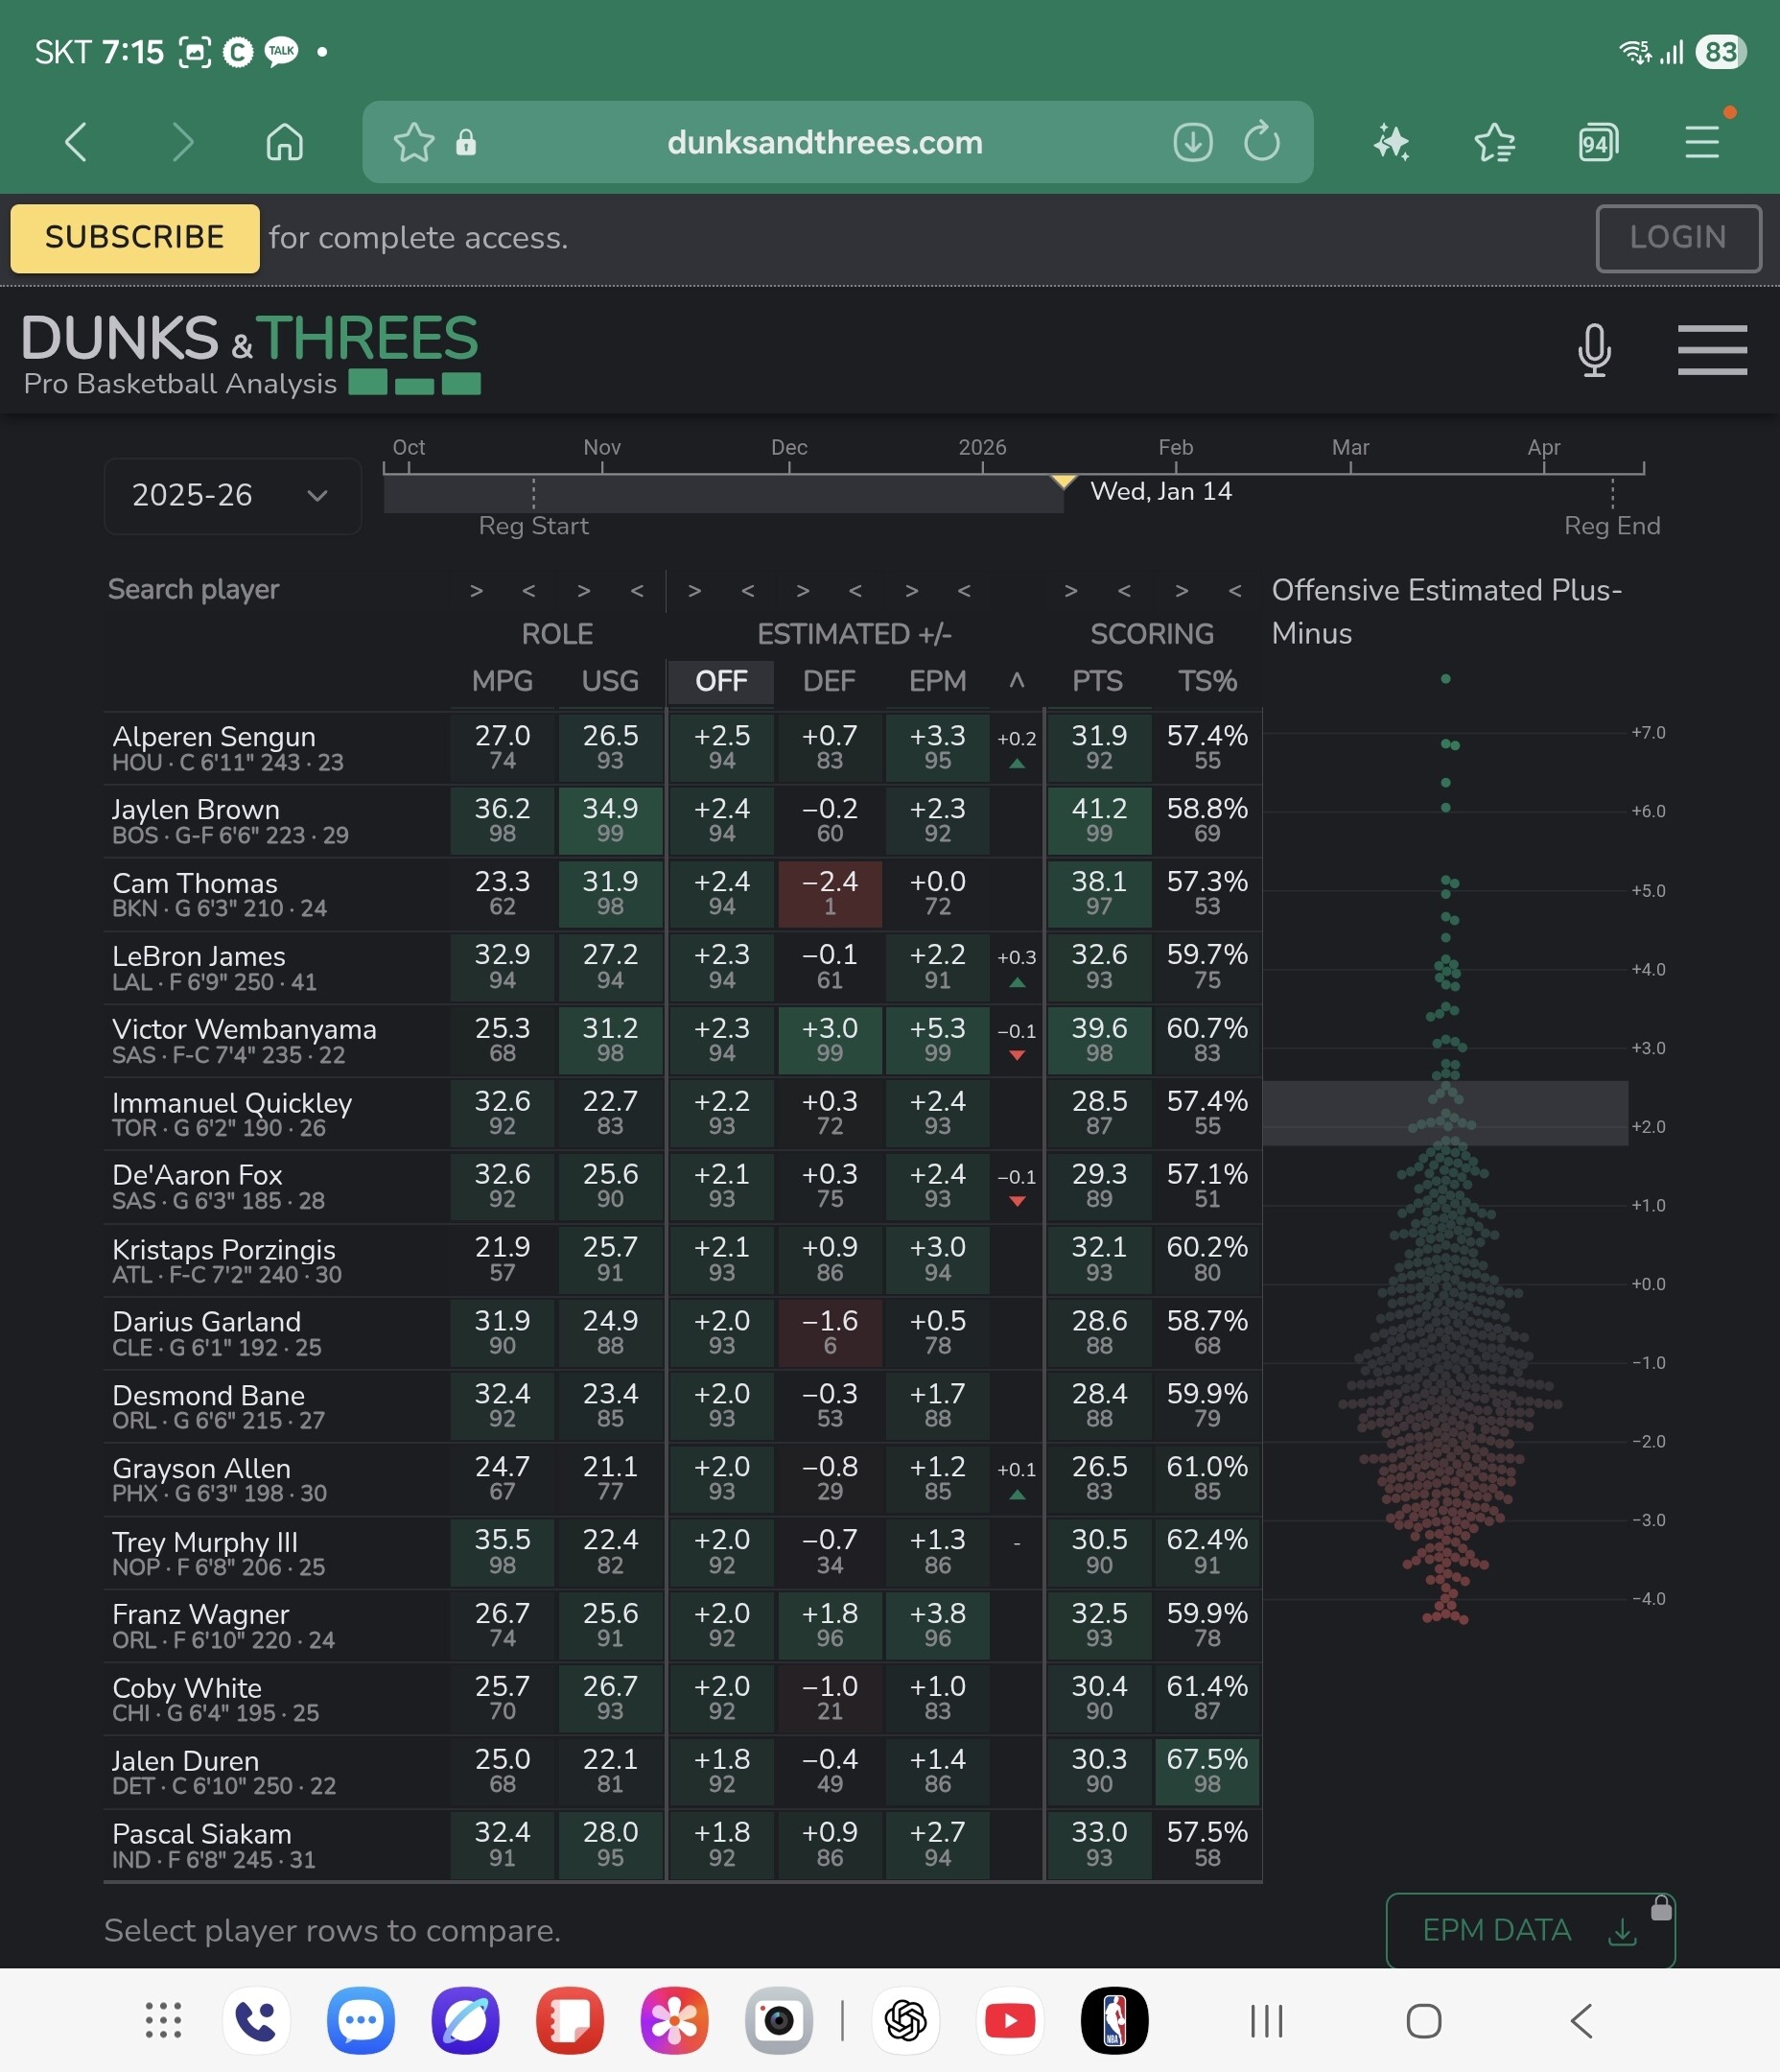The width and height of the screenshot is (1780, 2072).
Task: Open downloads from the address bar icon
Action: tap(1192, 142)
